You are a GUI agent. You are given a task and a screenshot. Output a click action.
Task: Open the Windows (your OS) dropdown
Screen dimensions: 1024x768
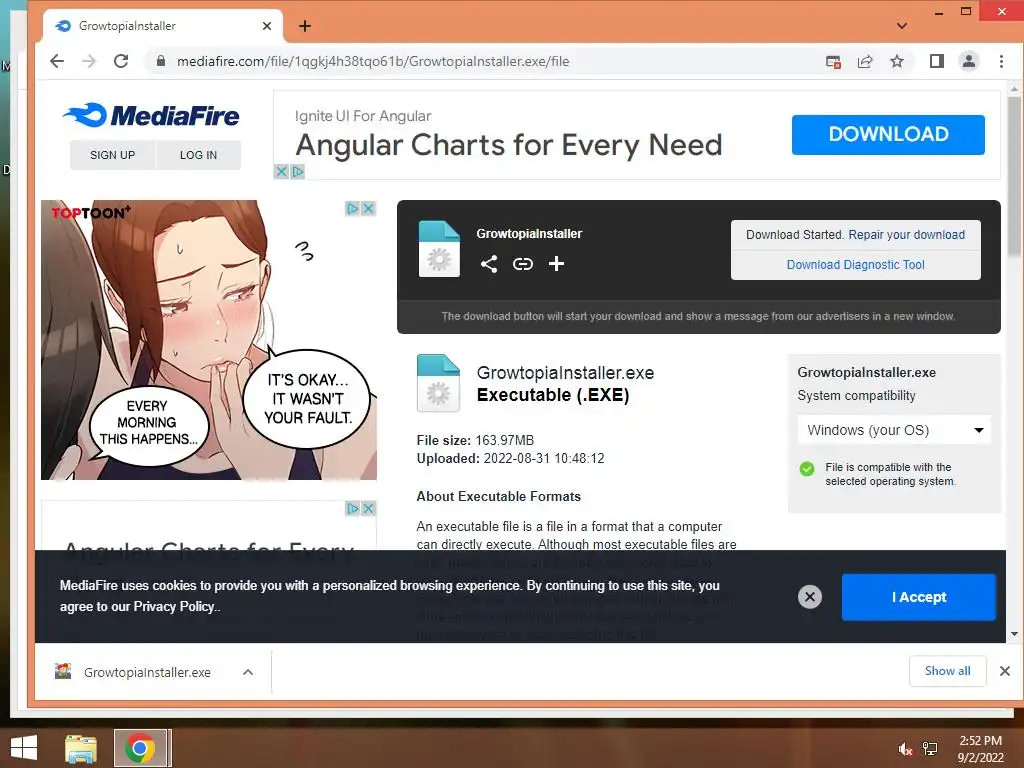click(894, 430)
